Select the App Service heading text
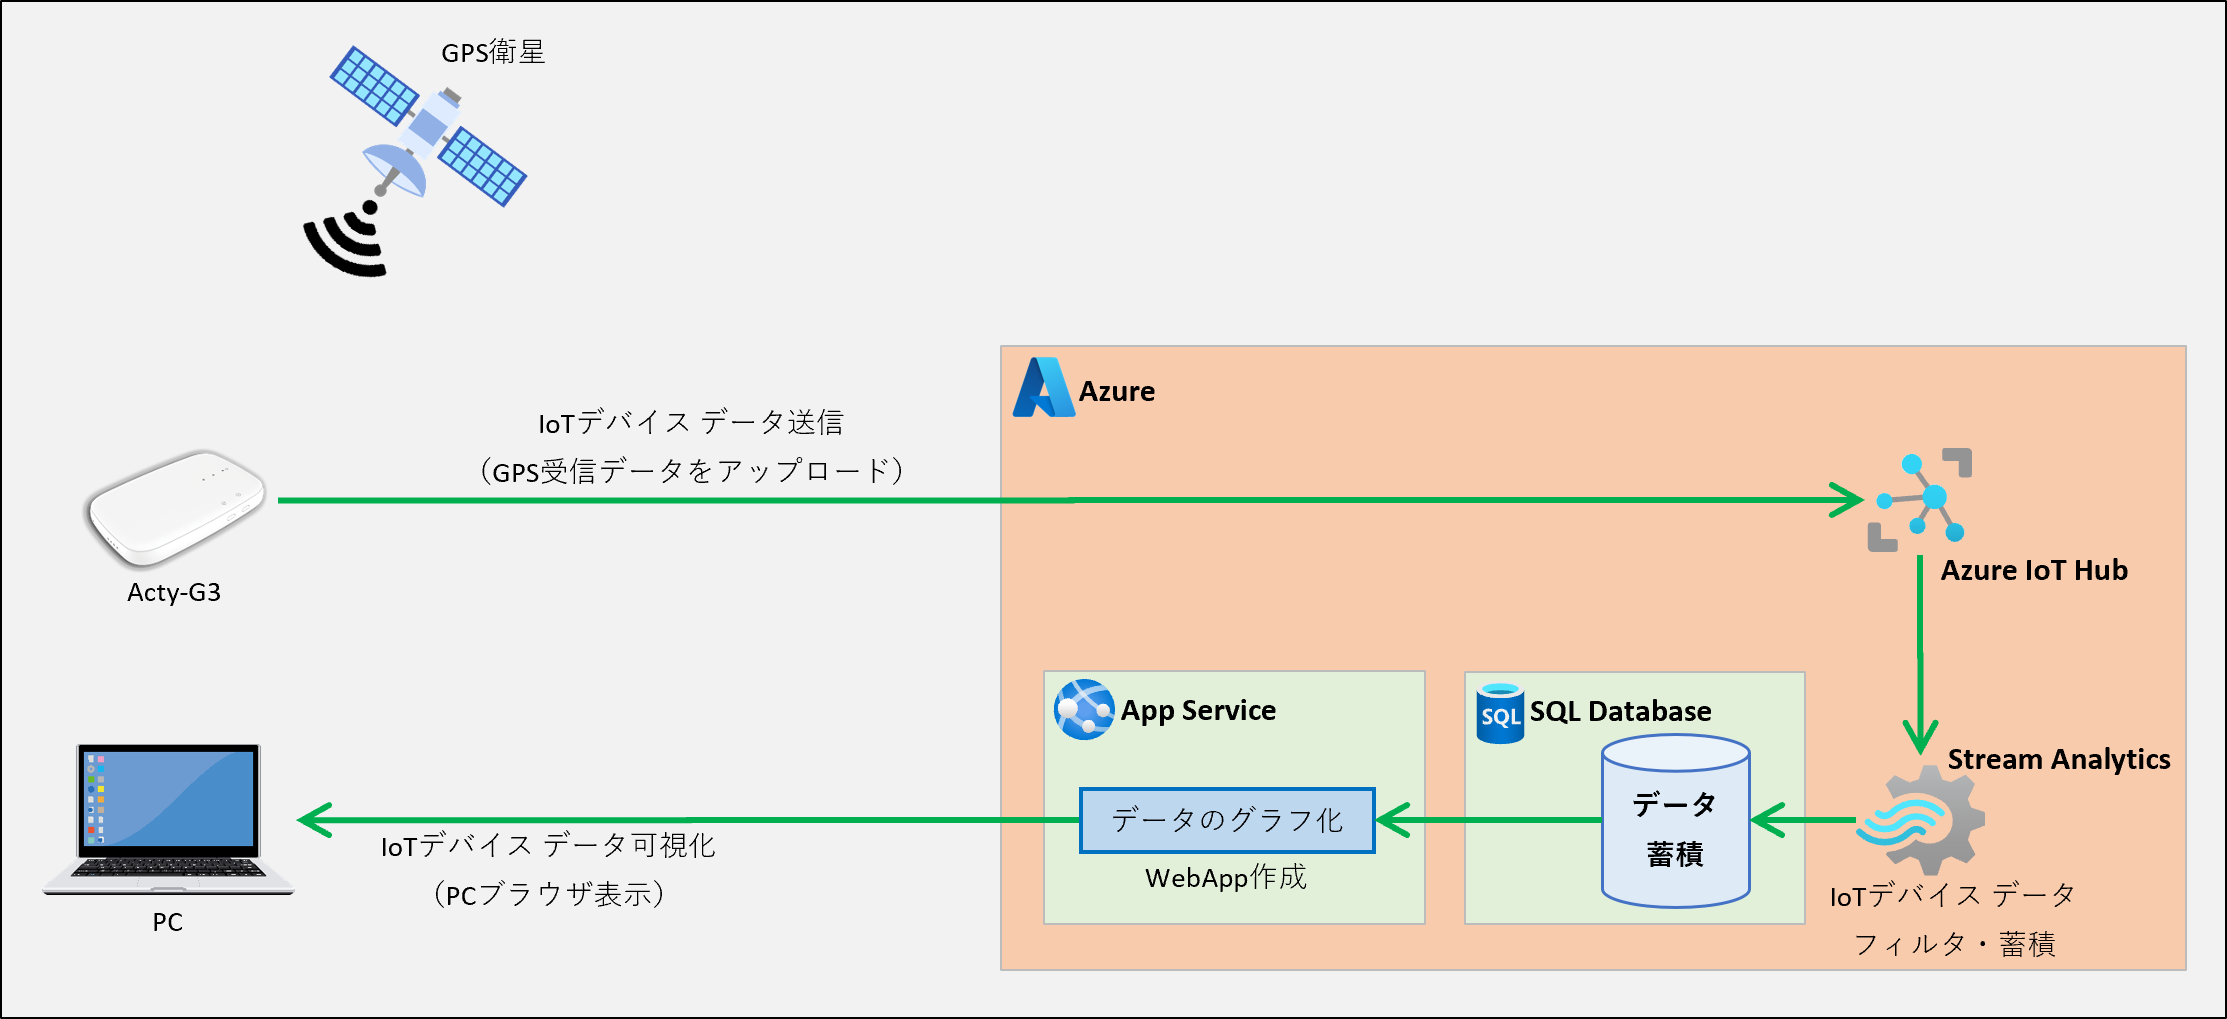Viewport: 2227px width, 1019px height. tap(1198, 710)
